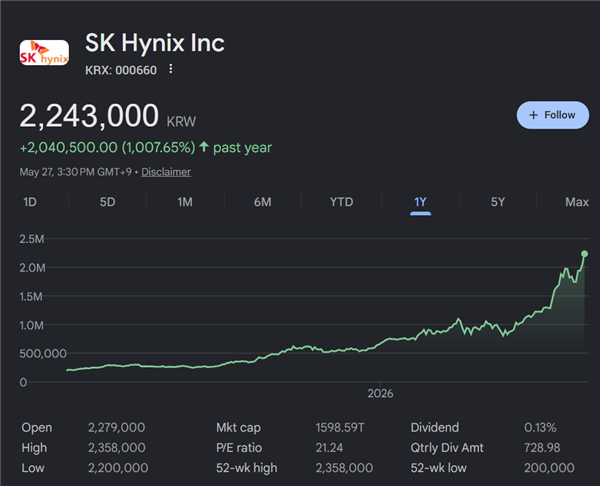Click the P/E ratio label
This screenshot has height=486, width=600.
tap(239, 447)
